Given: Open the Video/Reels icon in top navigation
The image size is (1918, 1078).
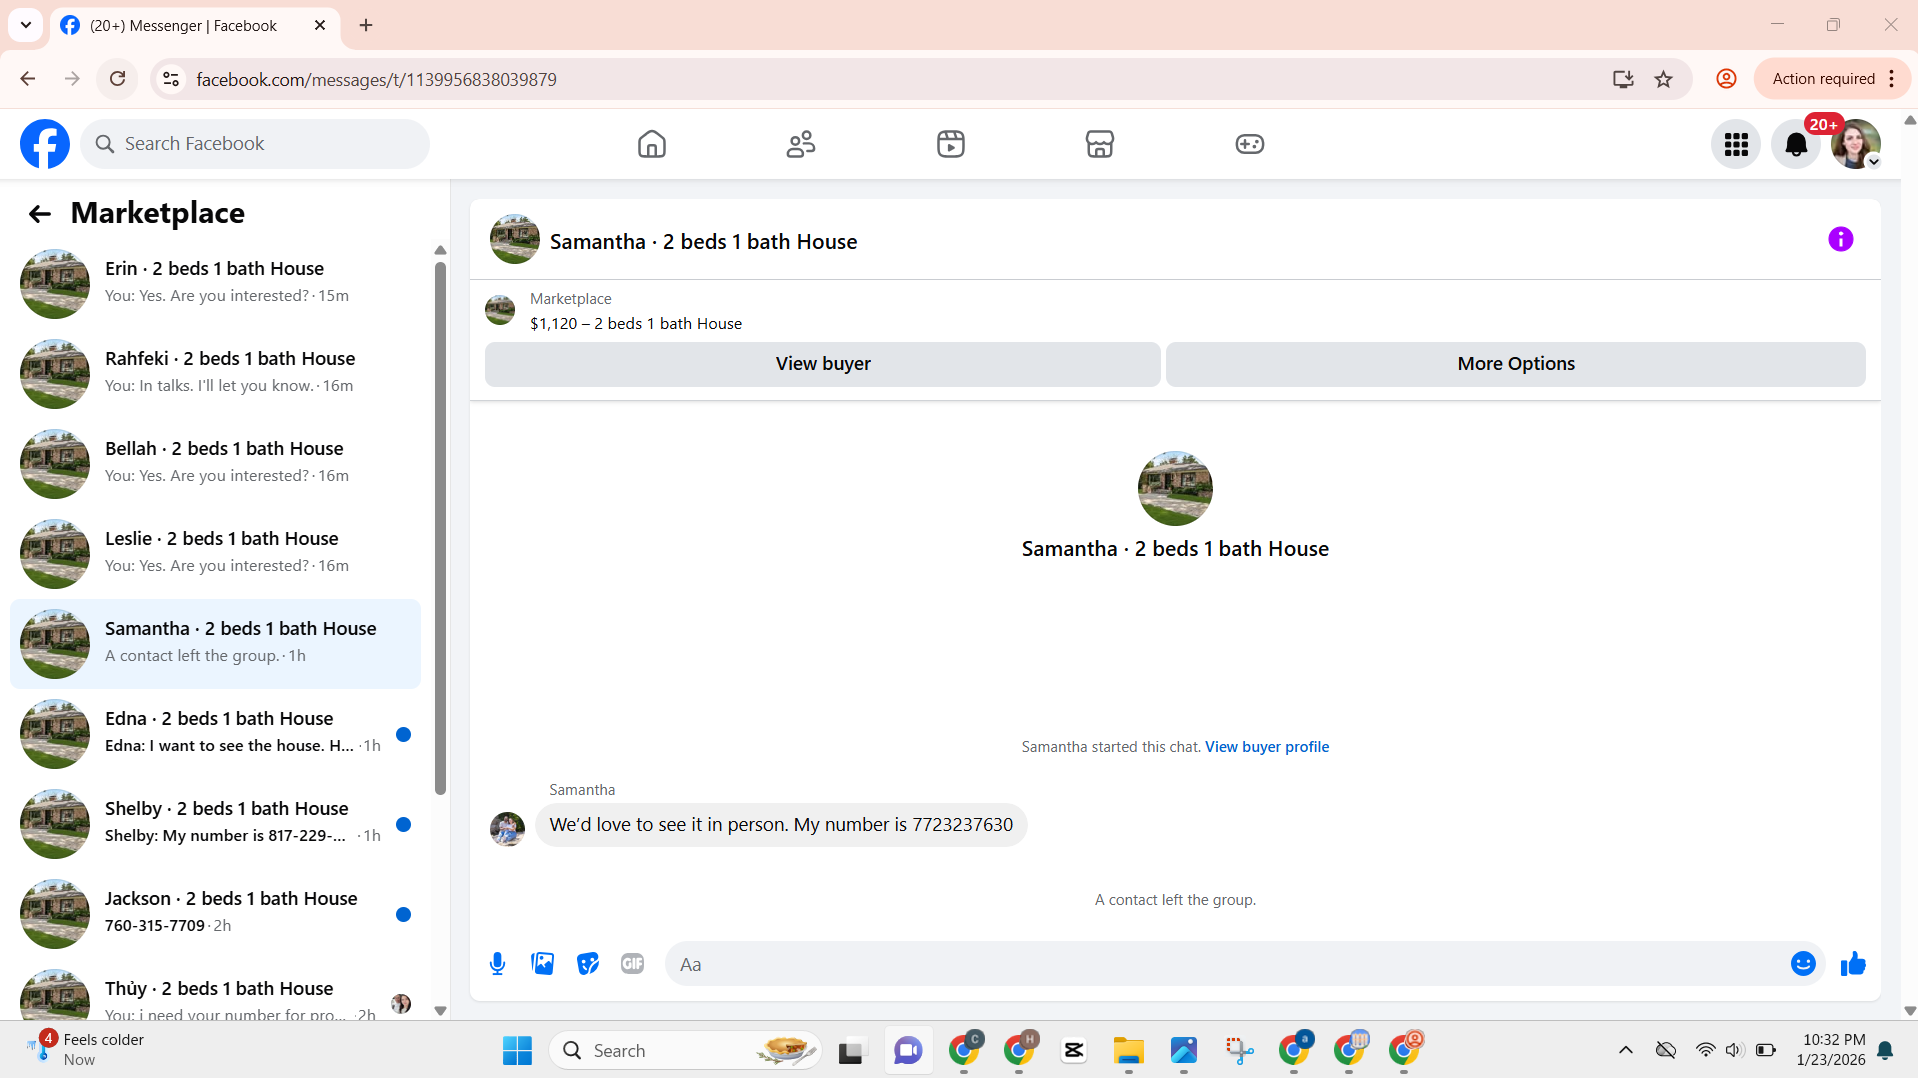Looking at the screenshot, I should 951,144.
